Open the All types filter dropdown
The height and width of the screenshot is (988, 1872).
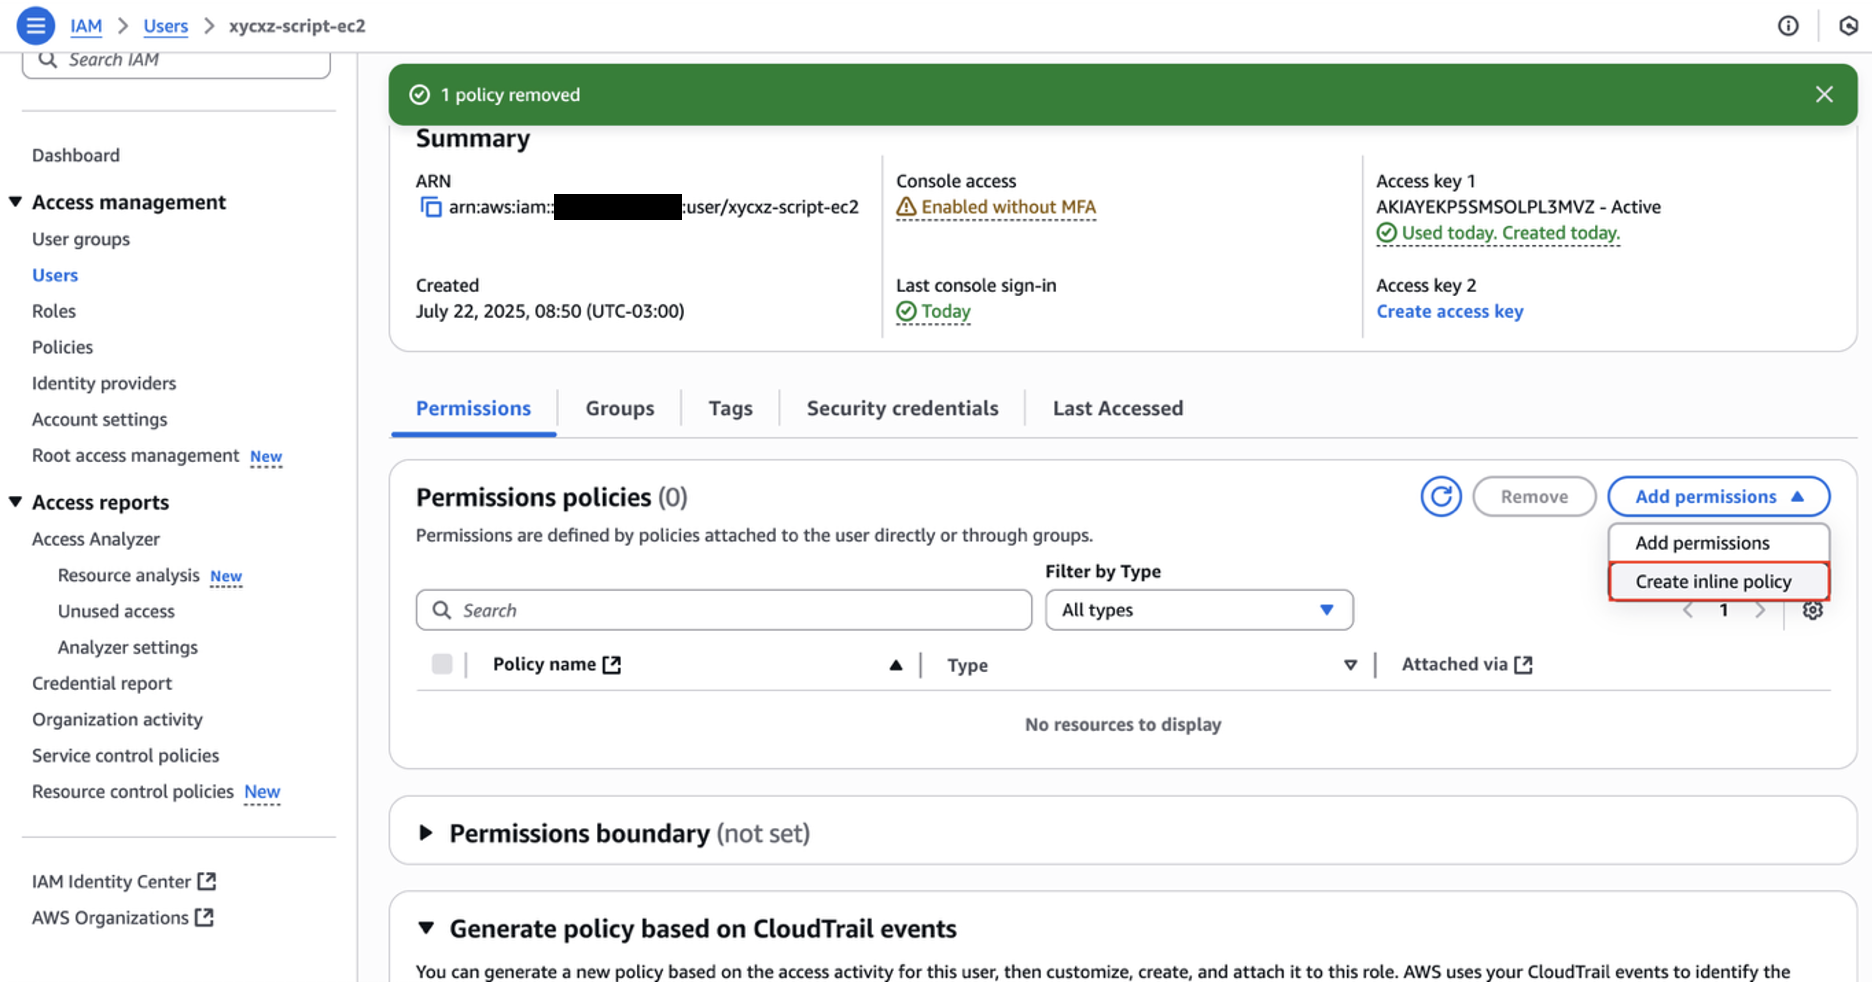[x=1198, y=610]
